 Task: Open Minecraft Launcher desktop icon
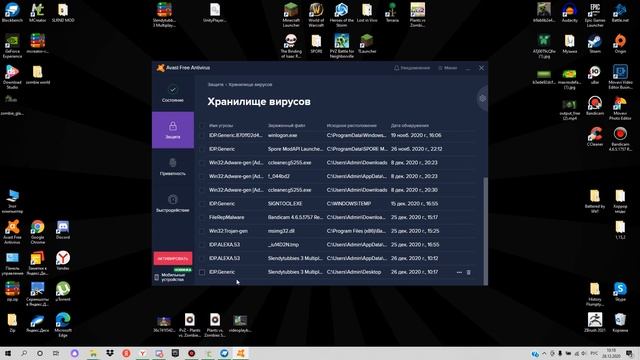click(291, 15)
